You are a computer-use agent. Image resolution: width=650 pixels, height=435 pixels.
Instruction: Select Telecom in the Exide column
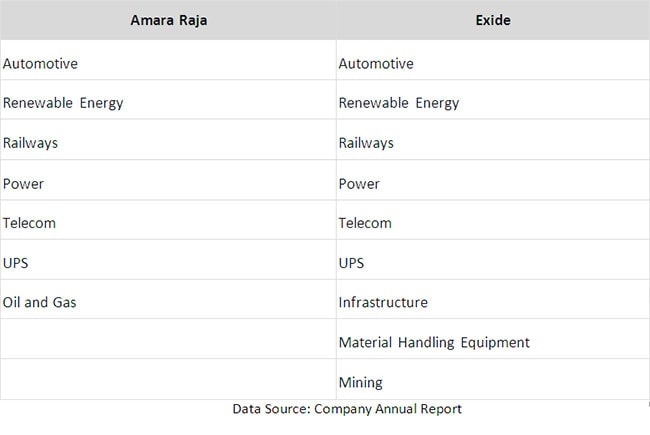click(365, 223)
